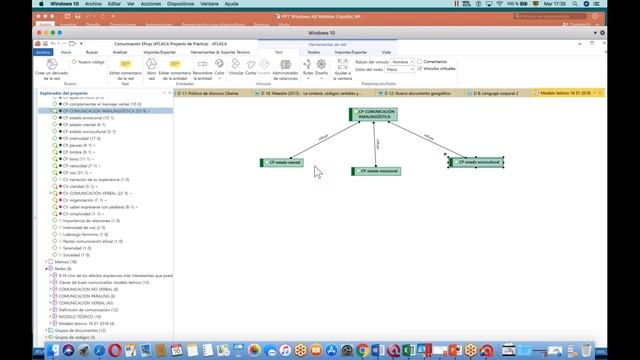Open the Rótulo del vínculo Nombre dropdown
This screenshot has width=640, height=360.
point(402,62)
